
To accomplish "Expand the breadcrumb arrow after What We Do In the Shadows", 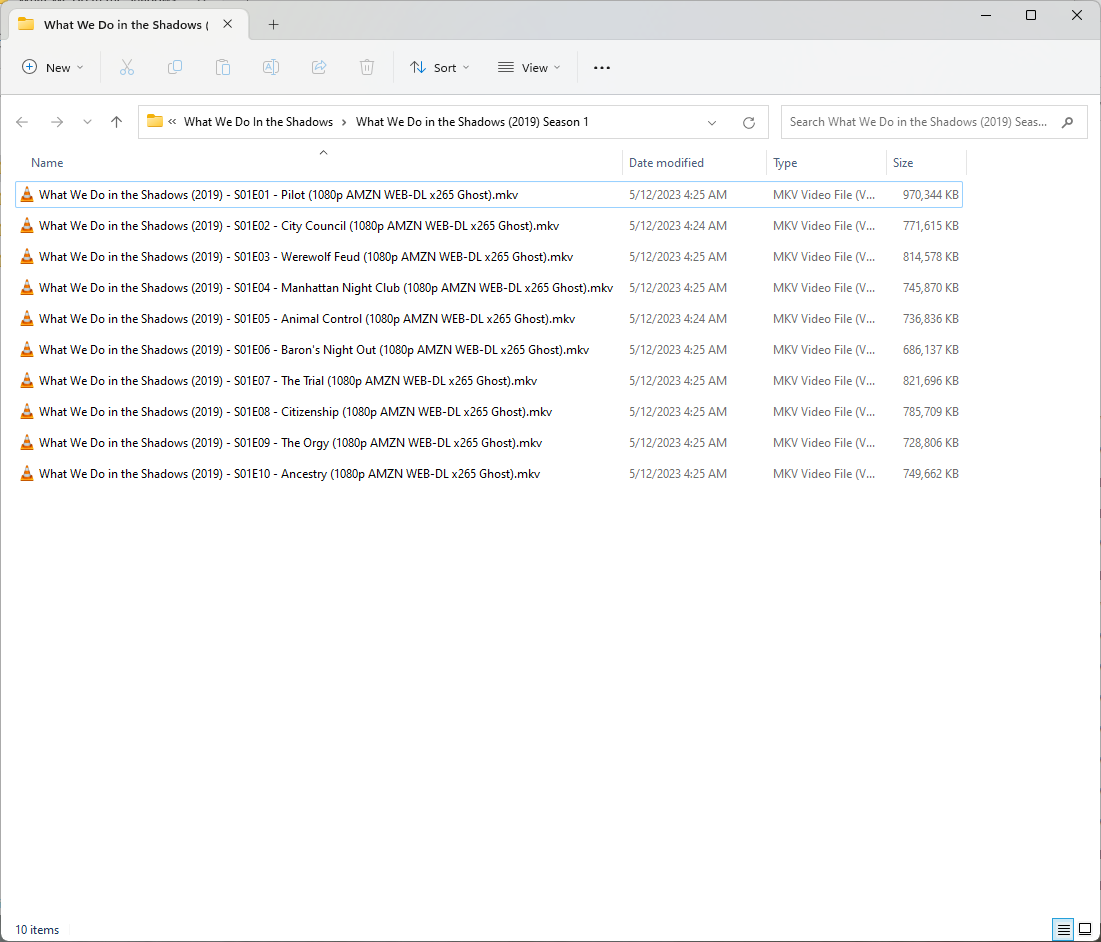I will click(344, 122).
